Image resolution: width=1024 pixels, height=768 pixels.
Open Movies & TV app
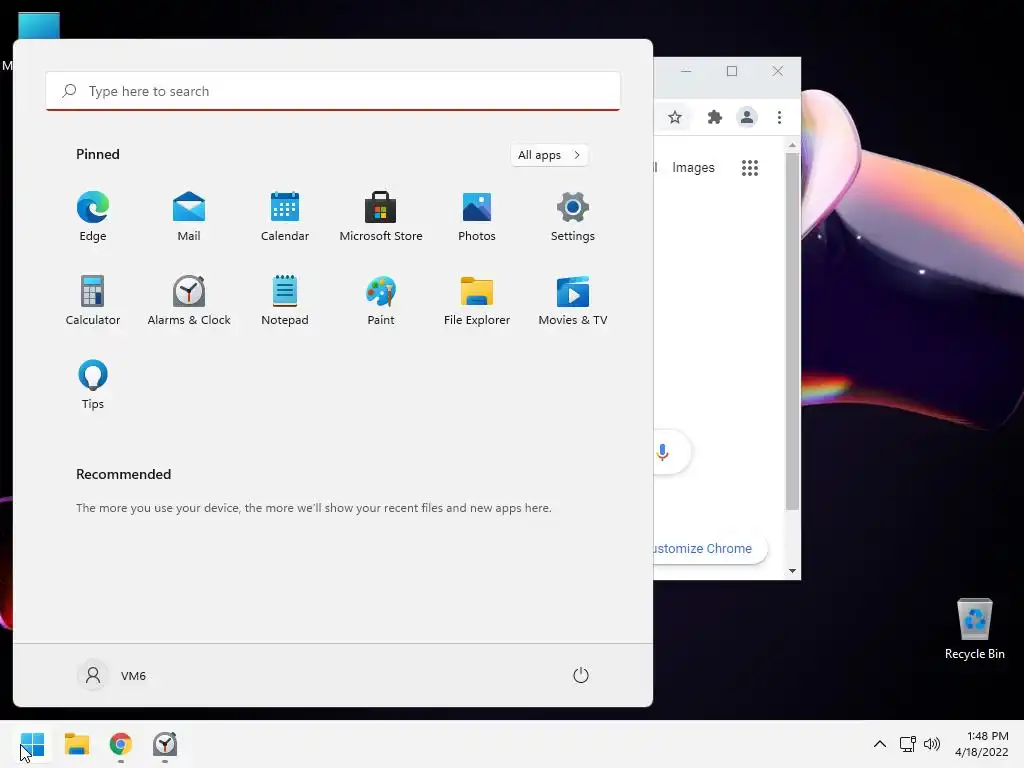pyautogui.click(x=573, y=300)
